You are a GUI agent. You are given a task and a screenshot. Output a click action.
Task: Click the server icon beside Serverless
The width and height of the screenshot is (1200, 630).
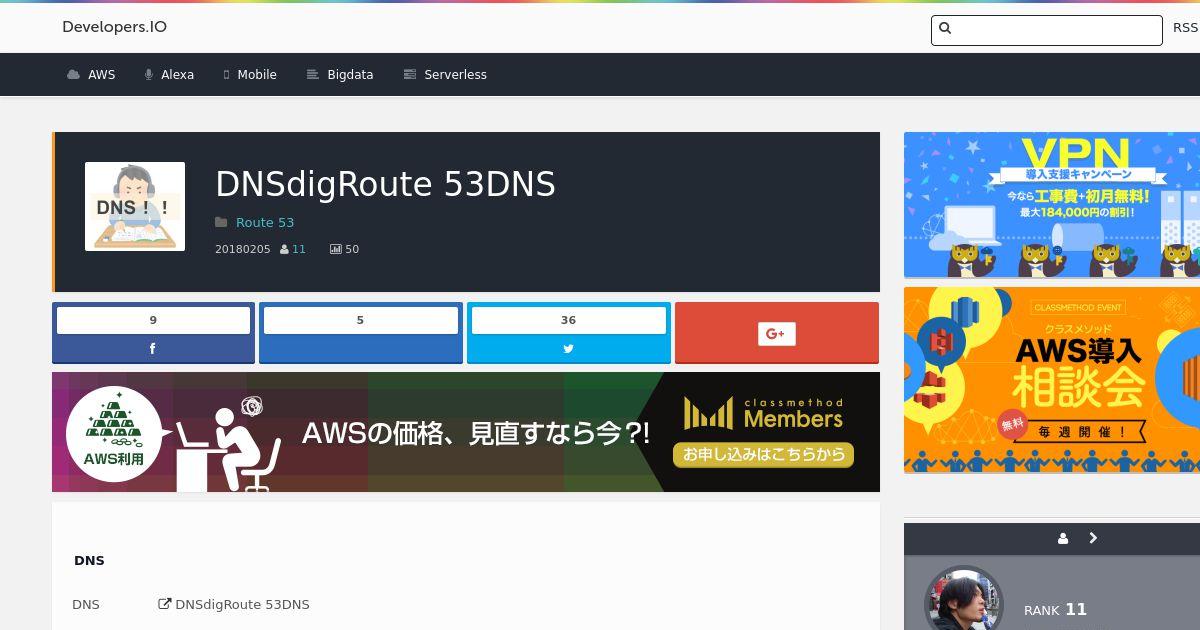pyautogui.click(x=409, y=75)
